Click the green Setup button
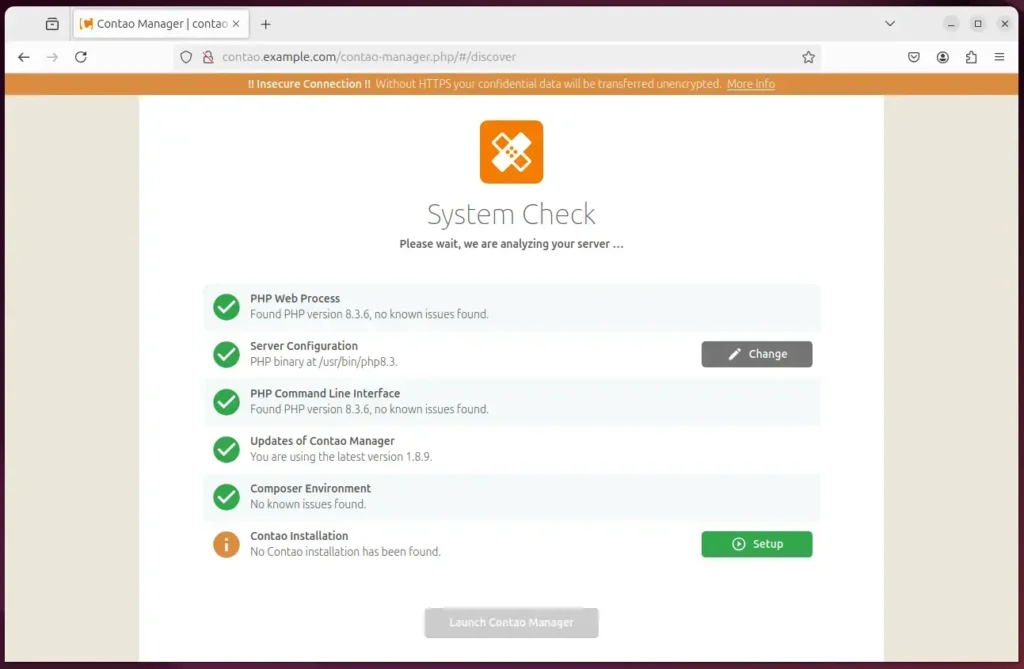1024x669 pixels. 757,544
